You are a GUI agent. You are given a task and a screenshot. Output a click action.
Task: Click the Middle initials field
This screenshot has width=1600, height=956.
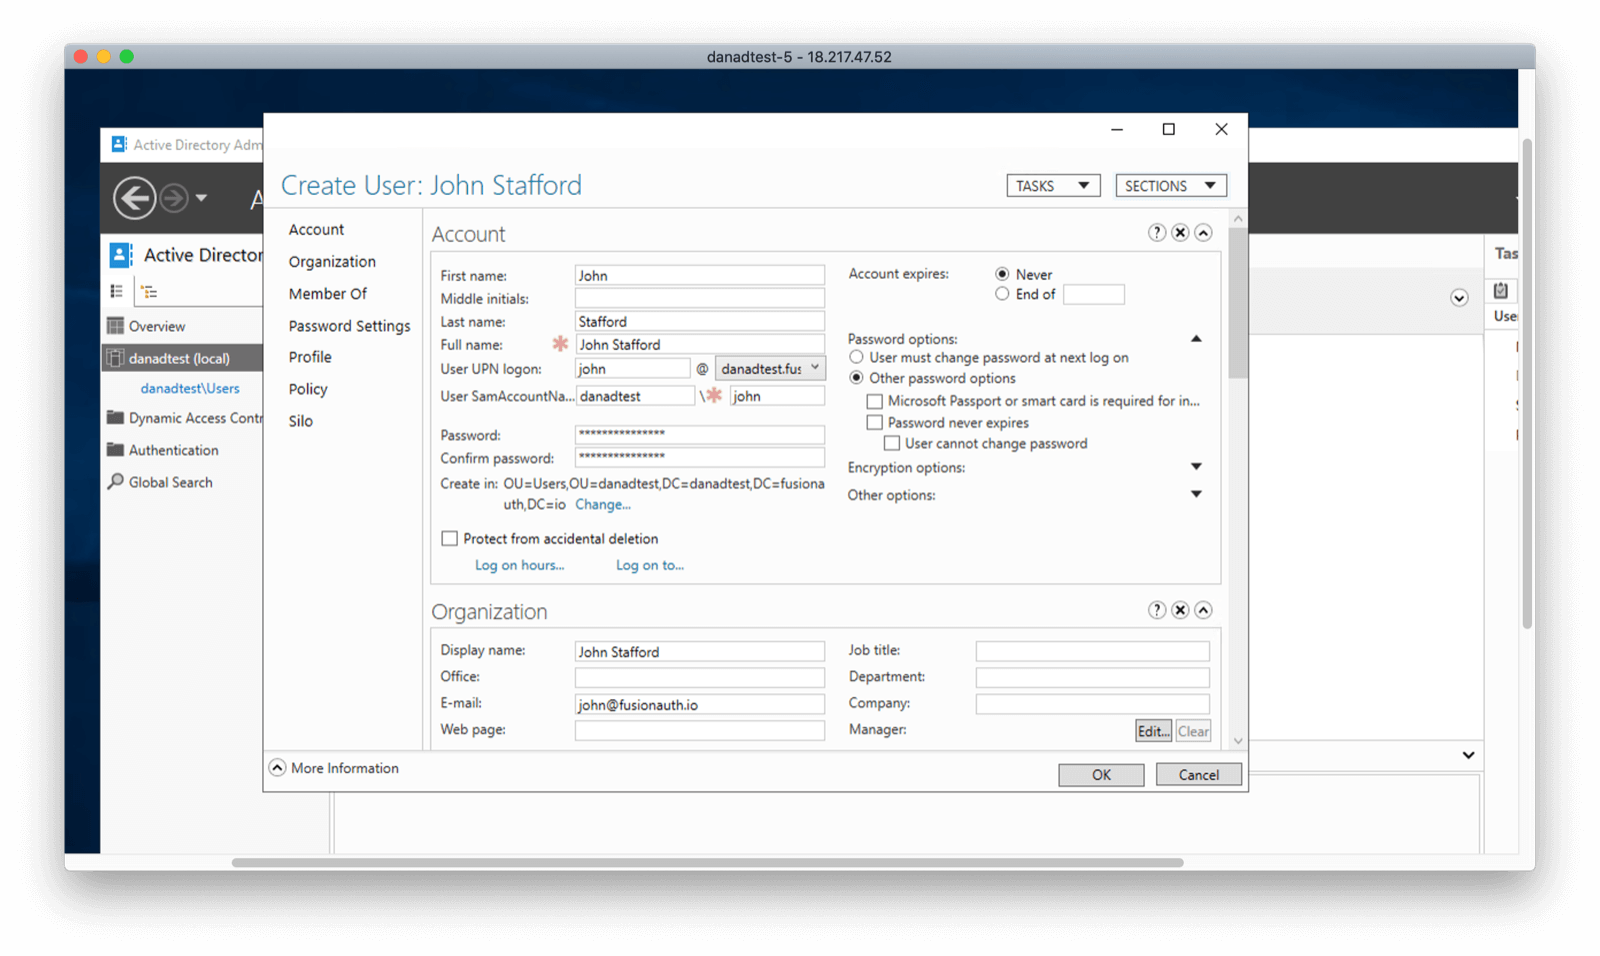coord(700,298)
